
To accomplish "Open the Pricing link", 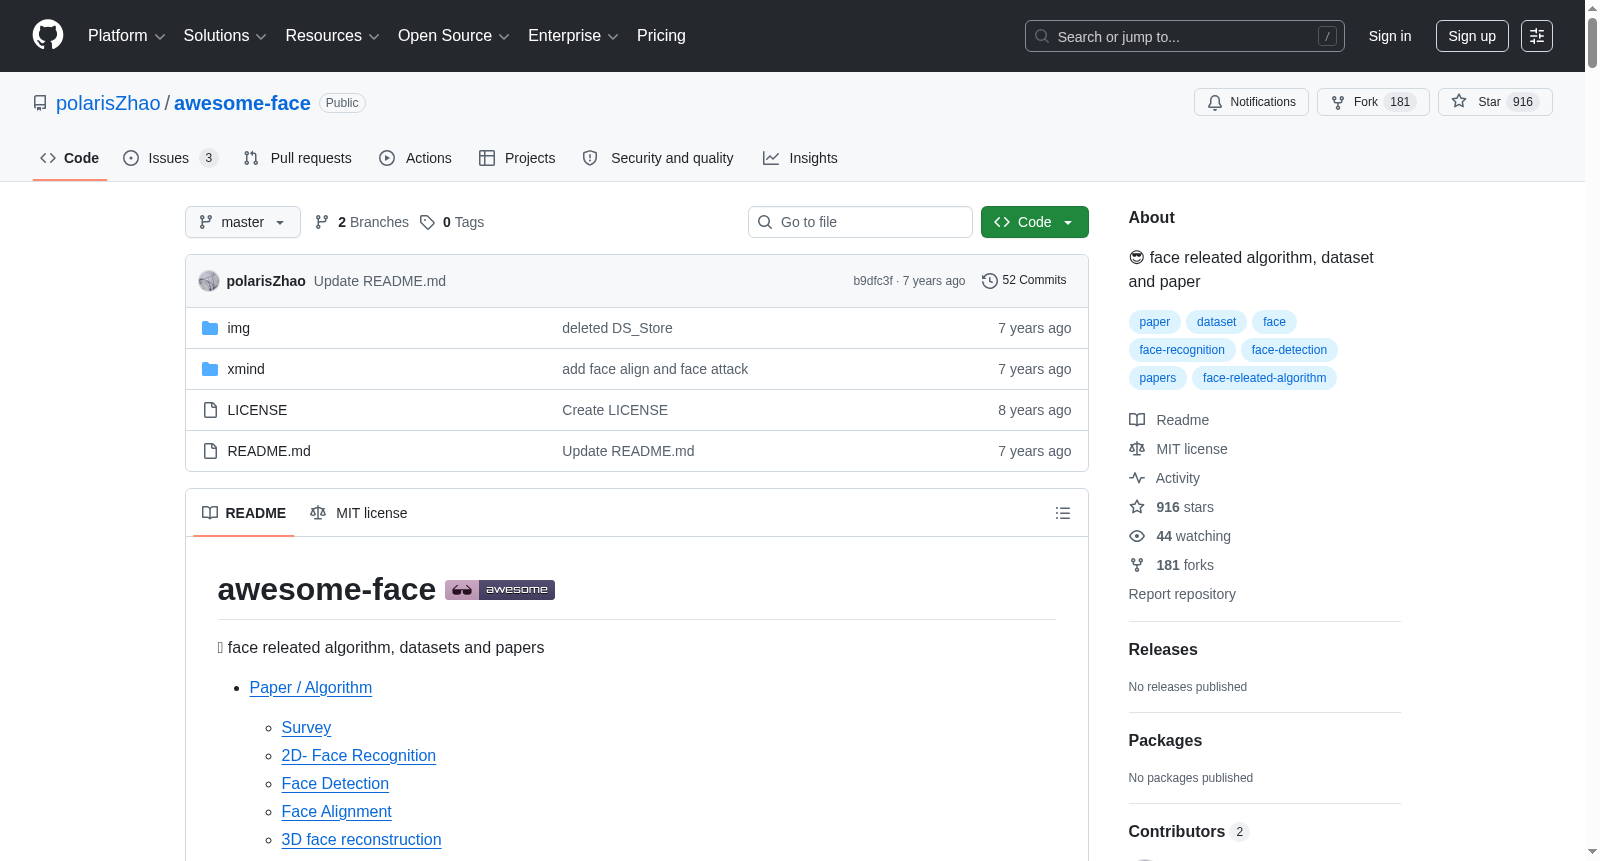I will [x=661, y=36].
